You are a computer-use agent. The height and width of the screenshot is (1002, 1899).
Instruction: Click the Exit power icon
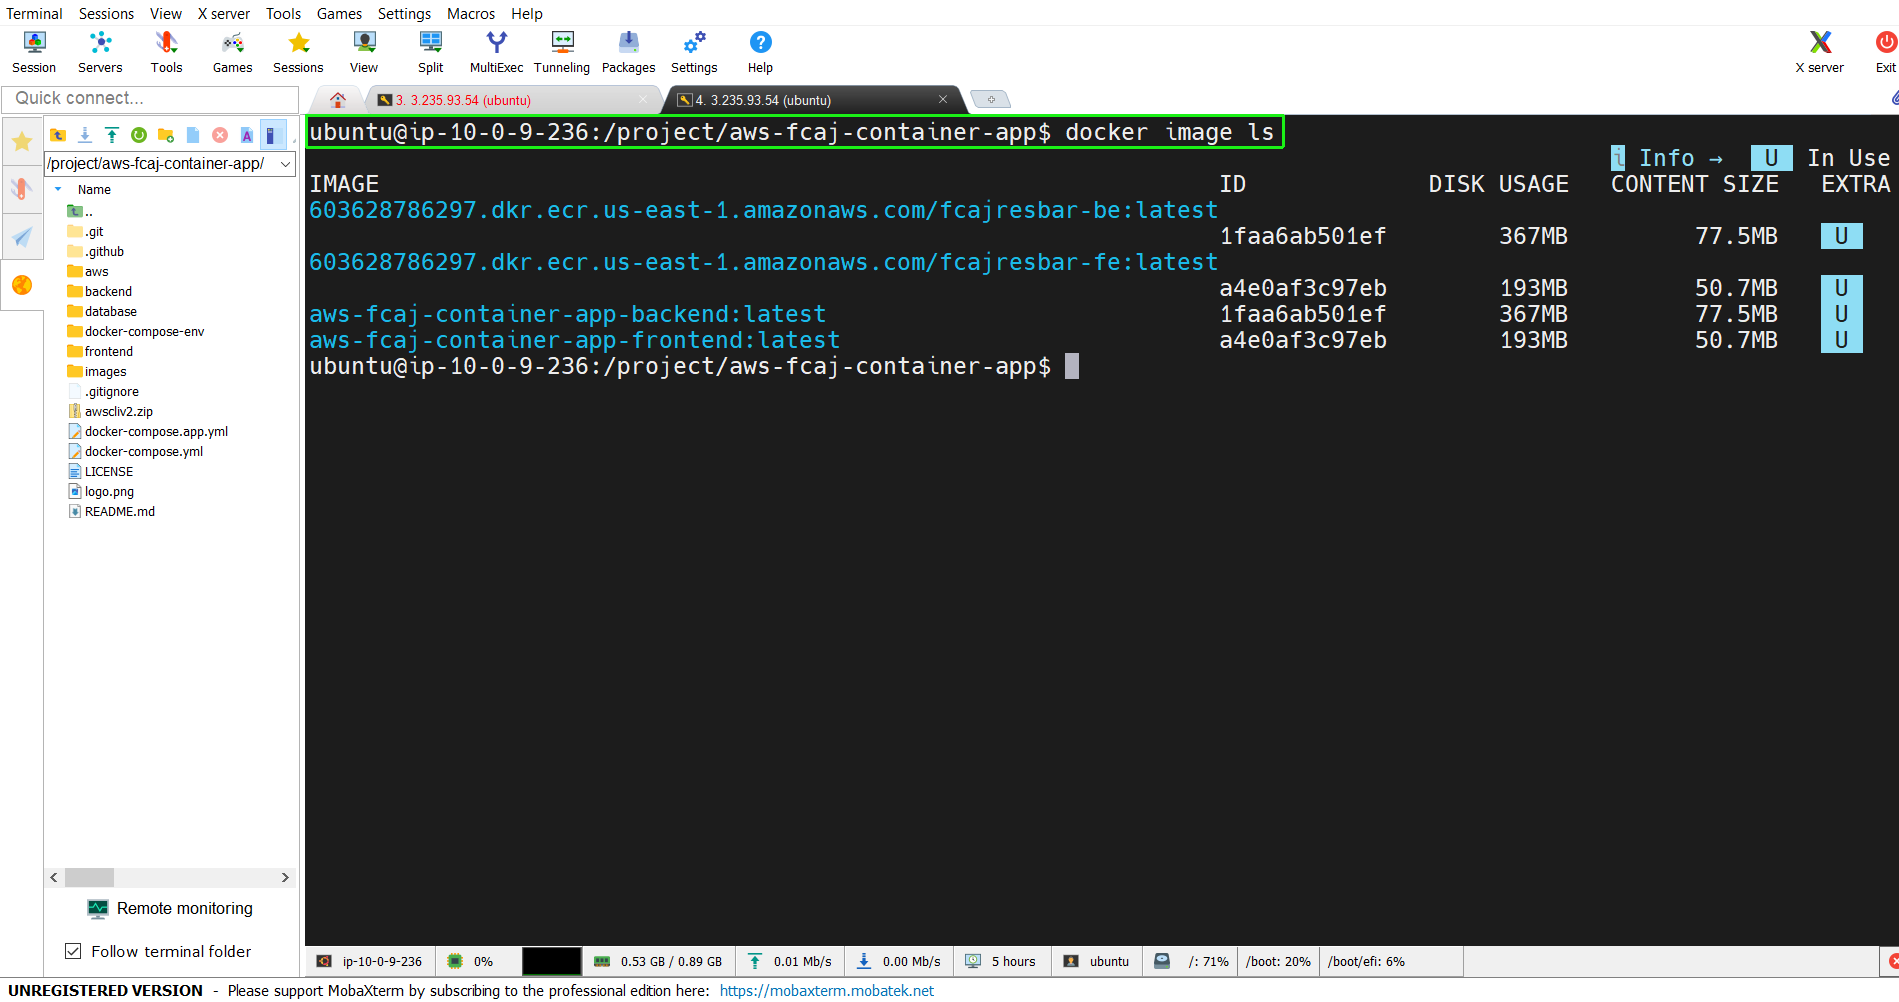[1885, 52]
